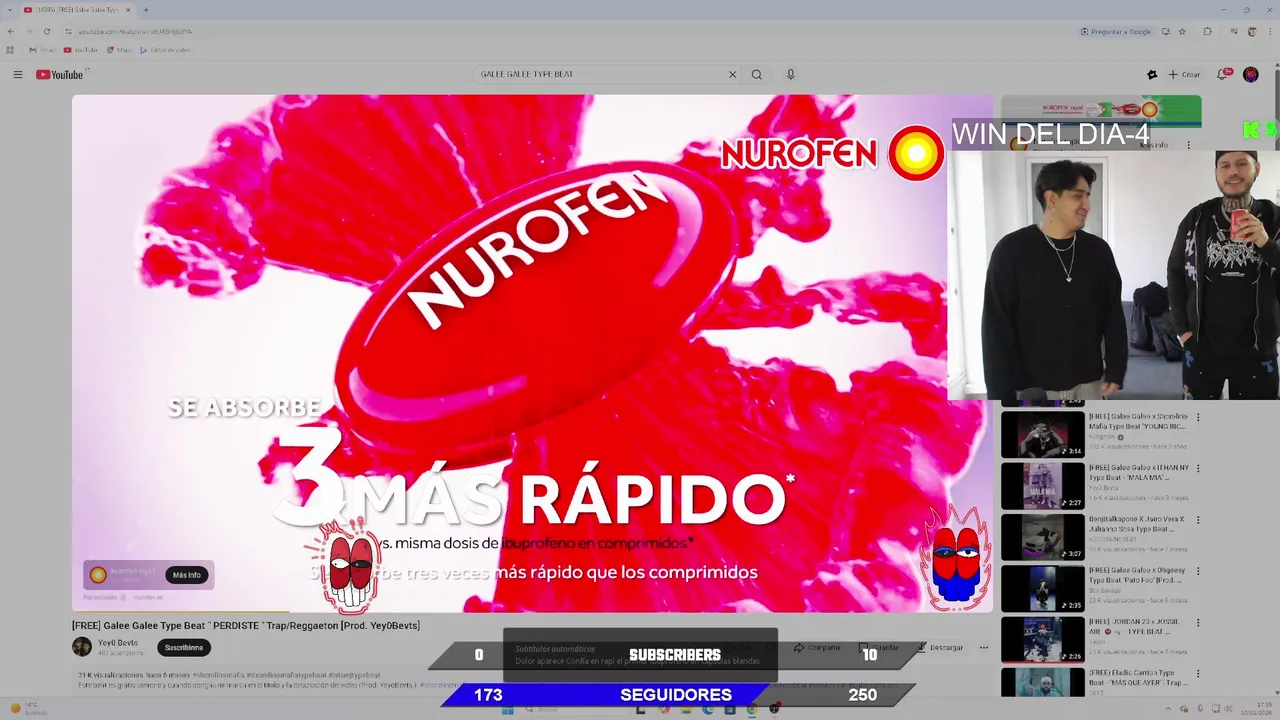This screenshot has height=720, width=1280.
Task: Click the Galee Galee x Ohgeesy title
Action: (x=1136, y=575)
